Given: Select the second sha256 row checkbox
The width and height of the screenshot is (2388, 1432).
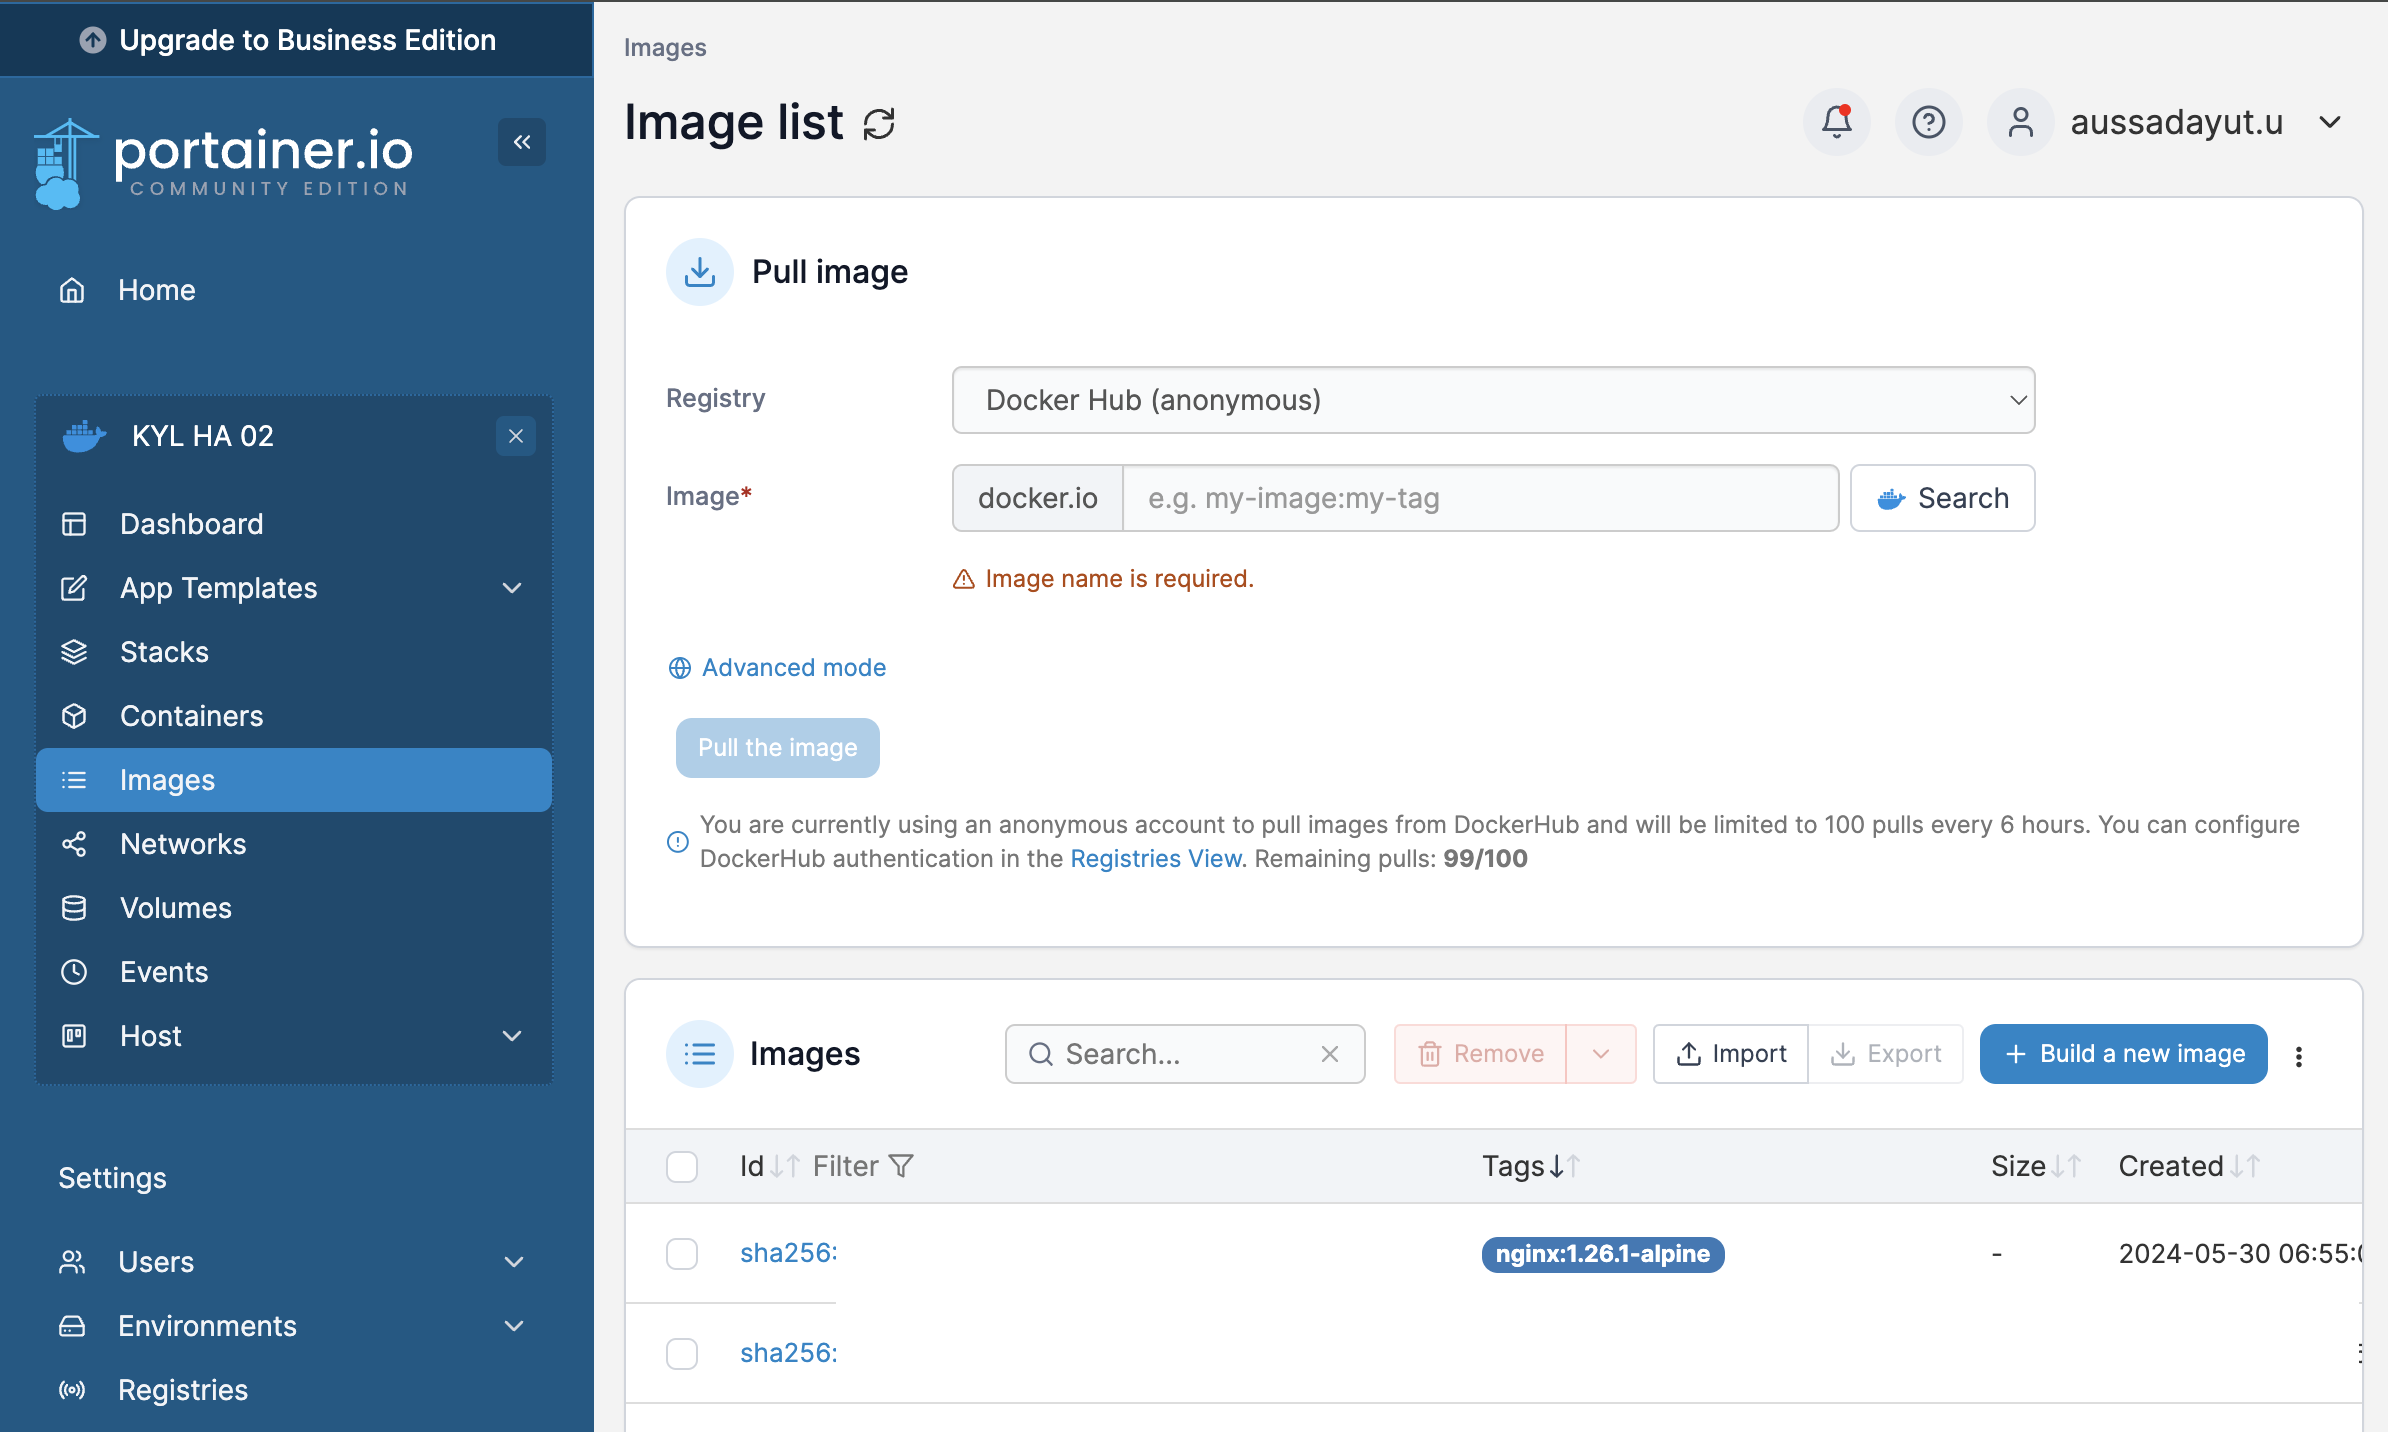Looking at the screenshot, I should tap(682, 1354).
